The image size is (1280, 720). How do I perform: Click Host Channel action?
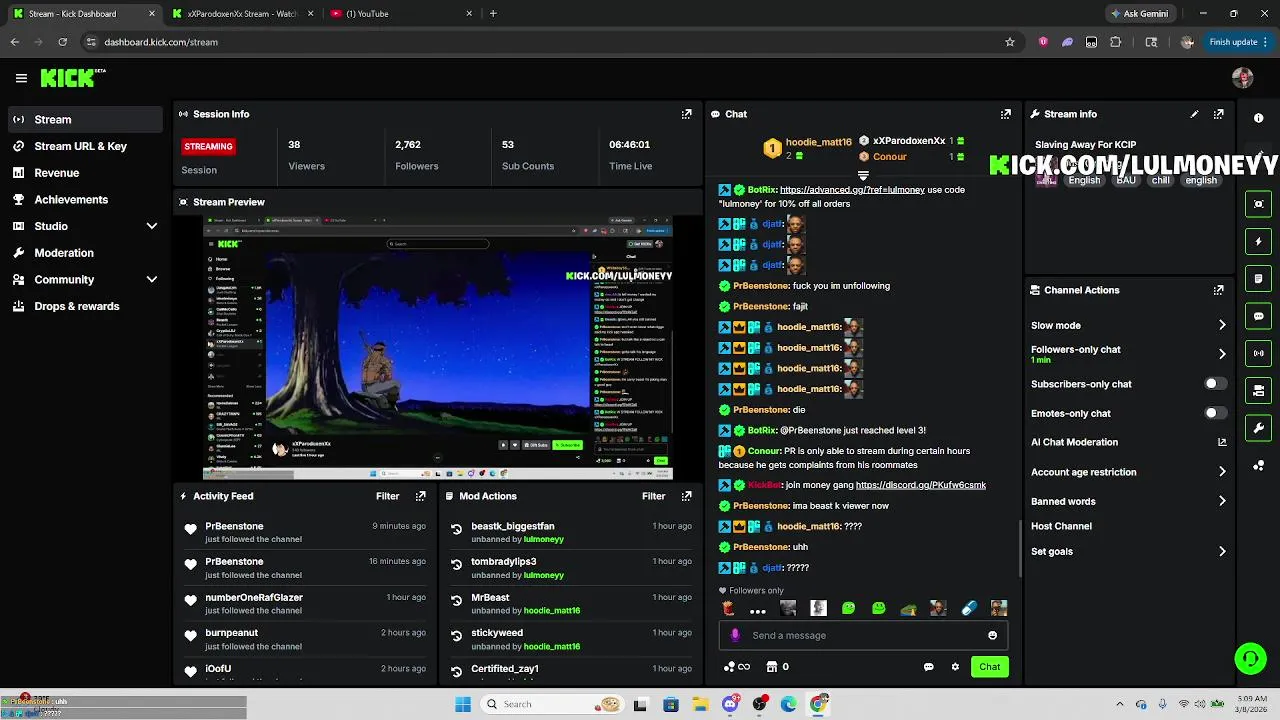(x=1061, y=526)
